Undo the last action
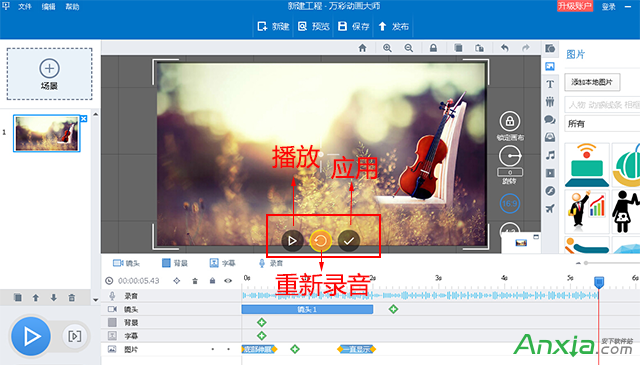 pyautogui.click(x=505, y=48)
